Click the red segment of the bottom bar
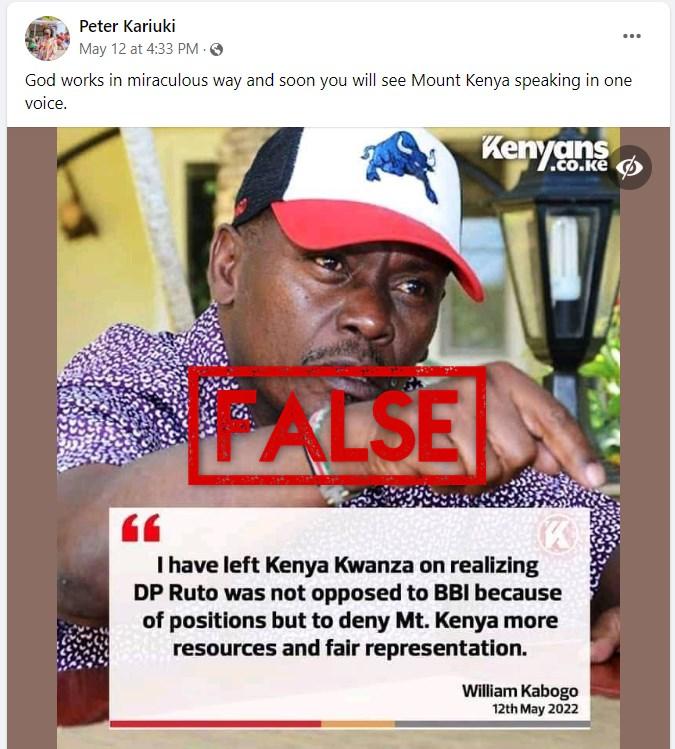The image size is (675, 749). (215, 724)
